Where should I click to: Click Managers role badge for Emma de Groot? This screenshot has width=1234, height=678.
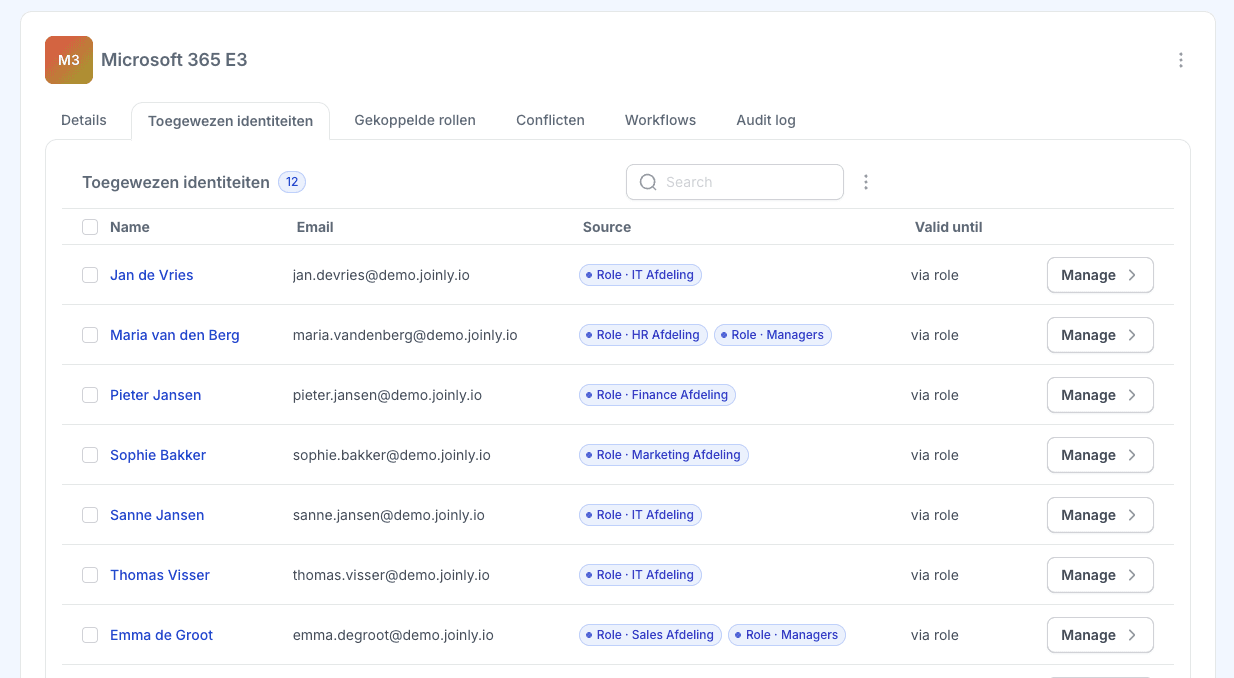[787, 635]
